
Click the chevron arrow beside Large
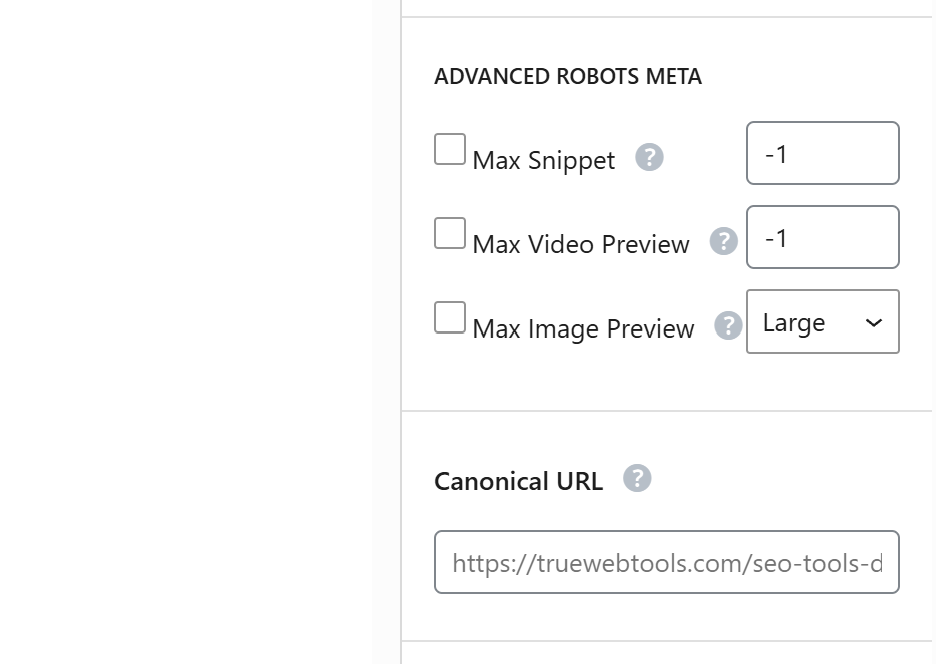point(874,323)
